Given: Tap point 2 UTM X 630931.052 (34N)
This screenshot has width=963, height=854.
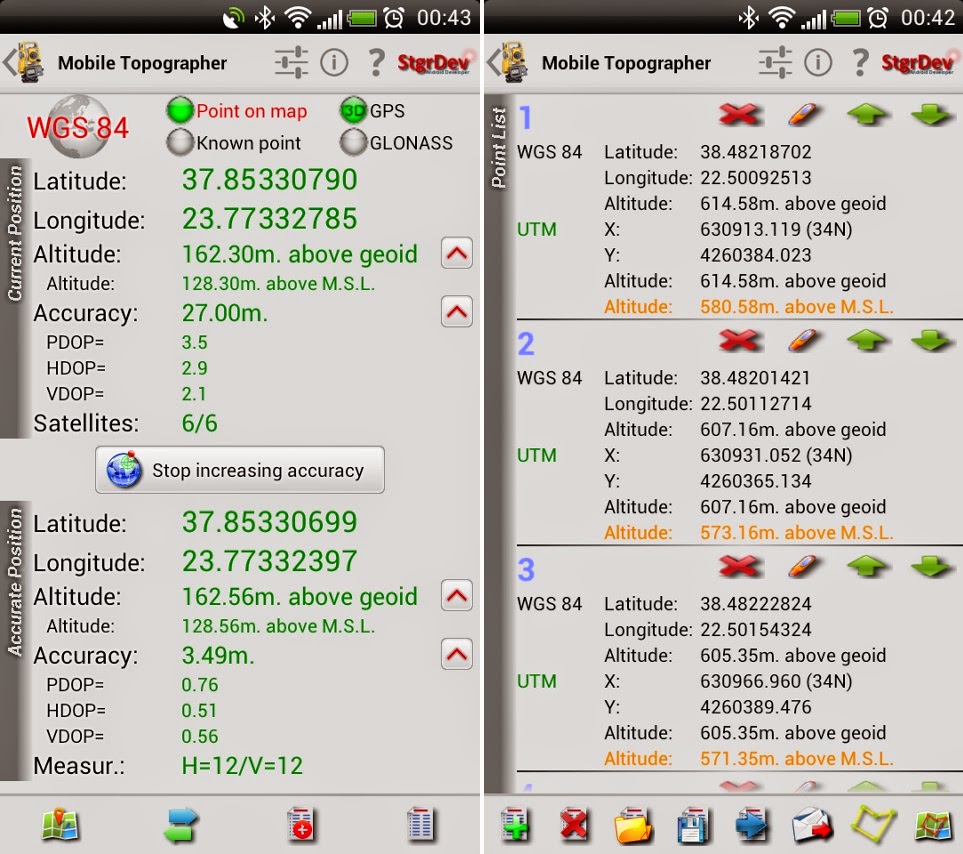Looking at the screenshot, I should 776,455.
